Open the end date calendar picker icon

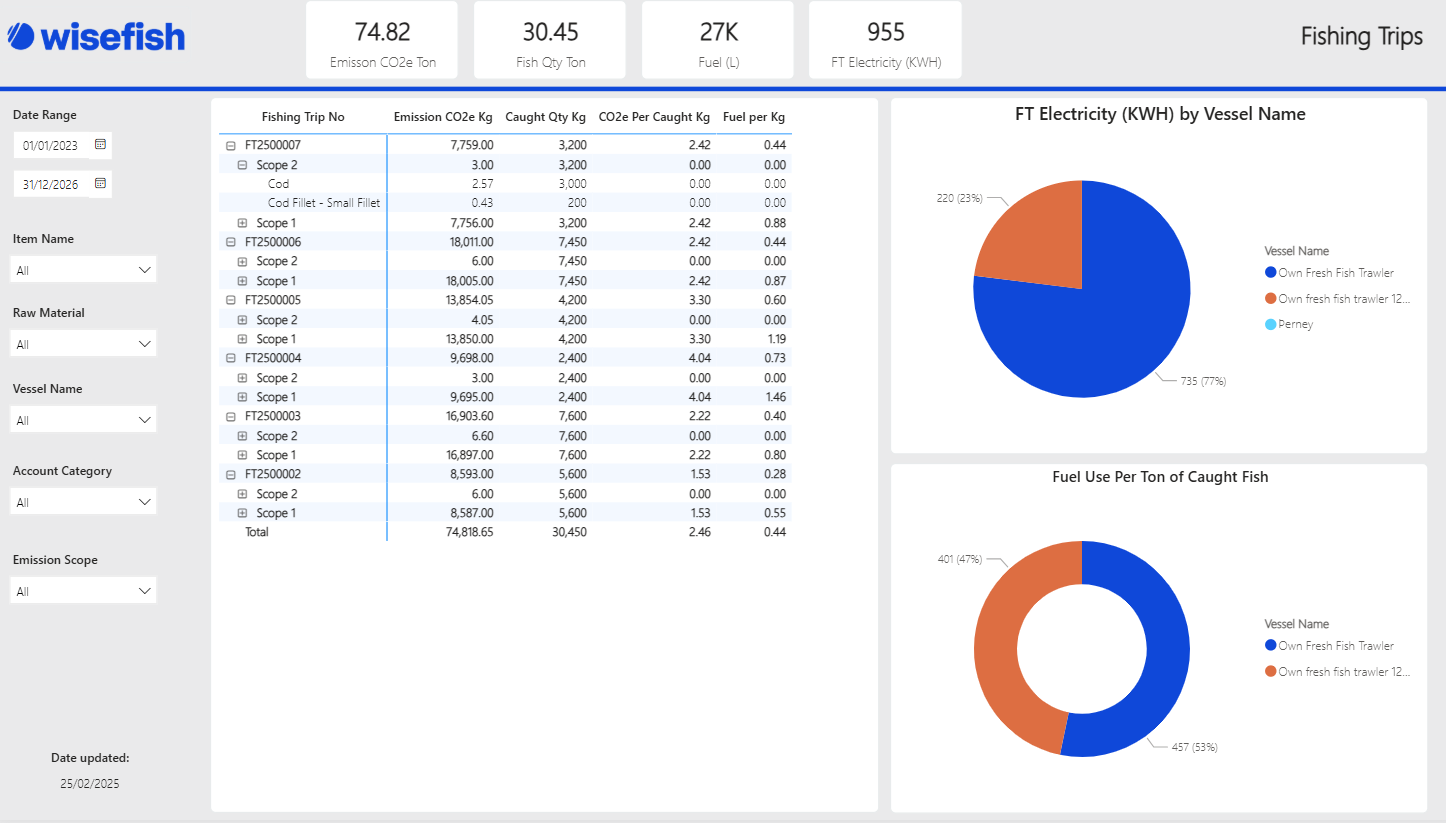pos(100,184)
